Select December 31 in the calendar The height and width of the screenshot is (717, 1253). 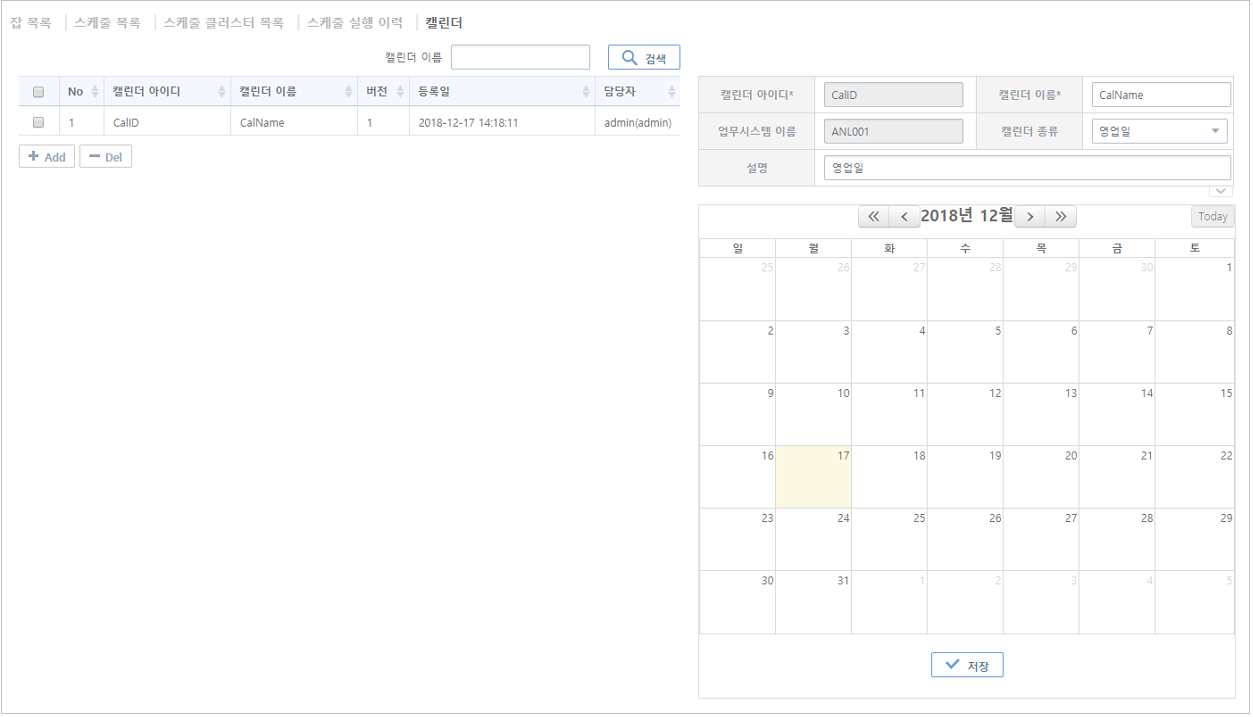coord(814,602)
